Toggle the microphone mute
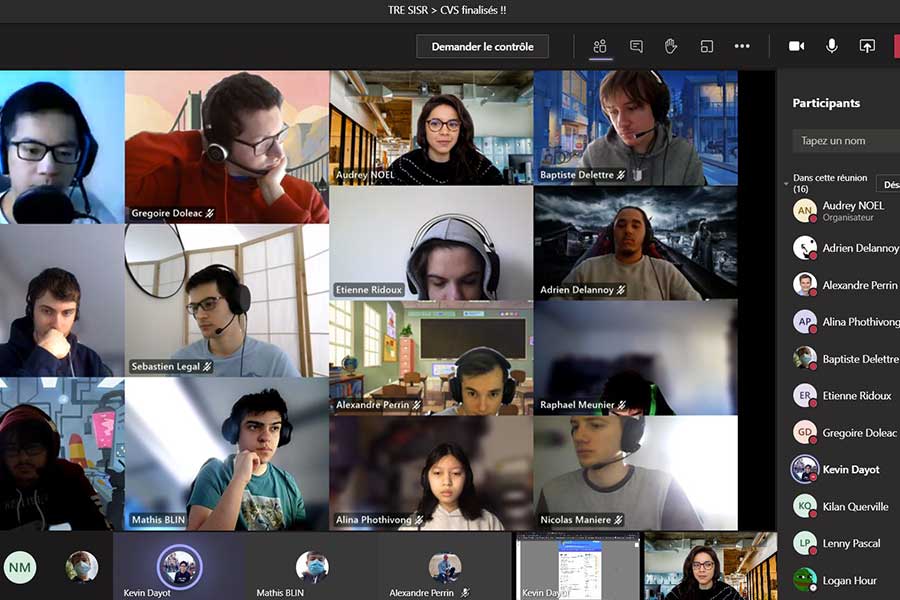The width and height of the screenshot is (900, 600). [x=831, y=46]
